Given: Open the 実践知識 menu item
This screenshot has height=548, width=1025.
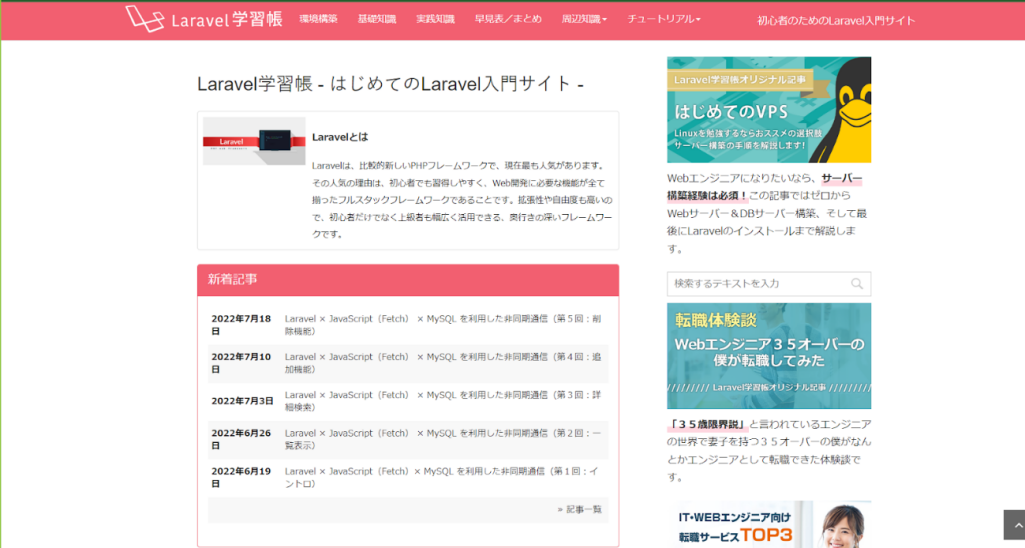Looking at the screenshot, I should (435, 19).
